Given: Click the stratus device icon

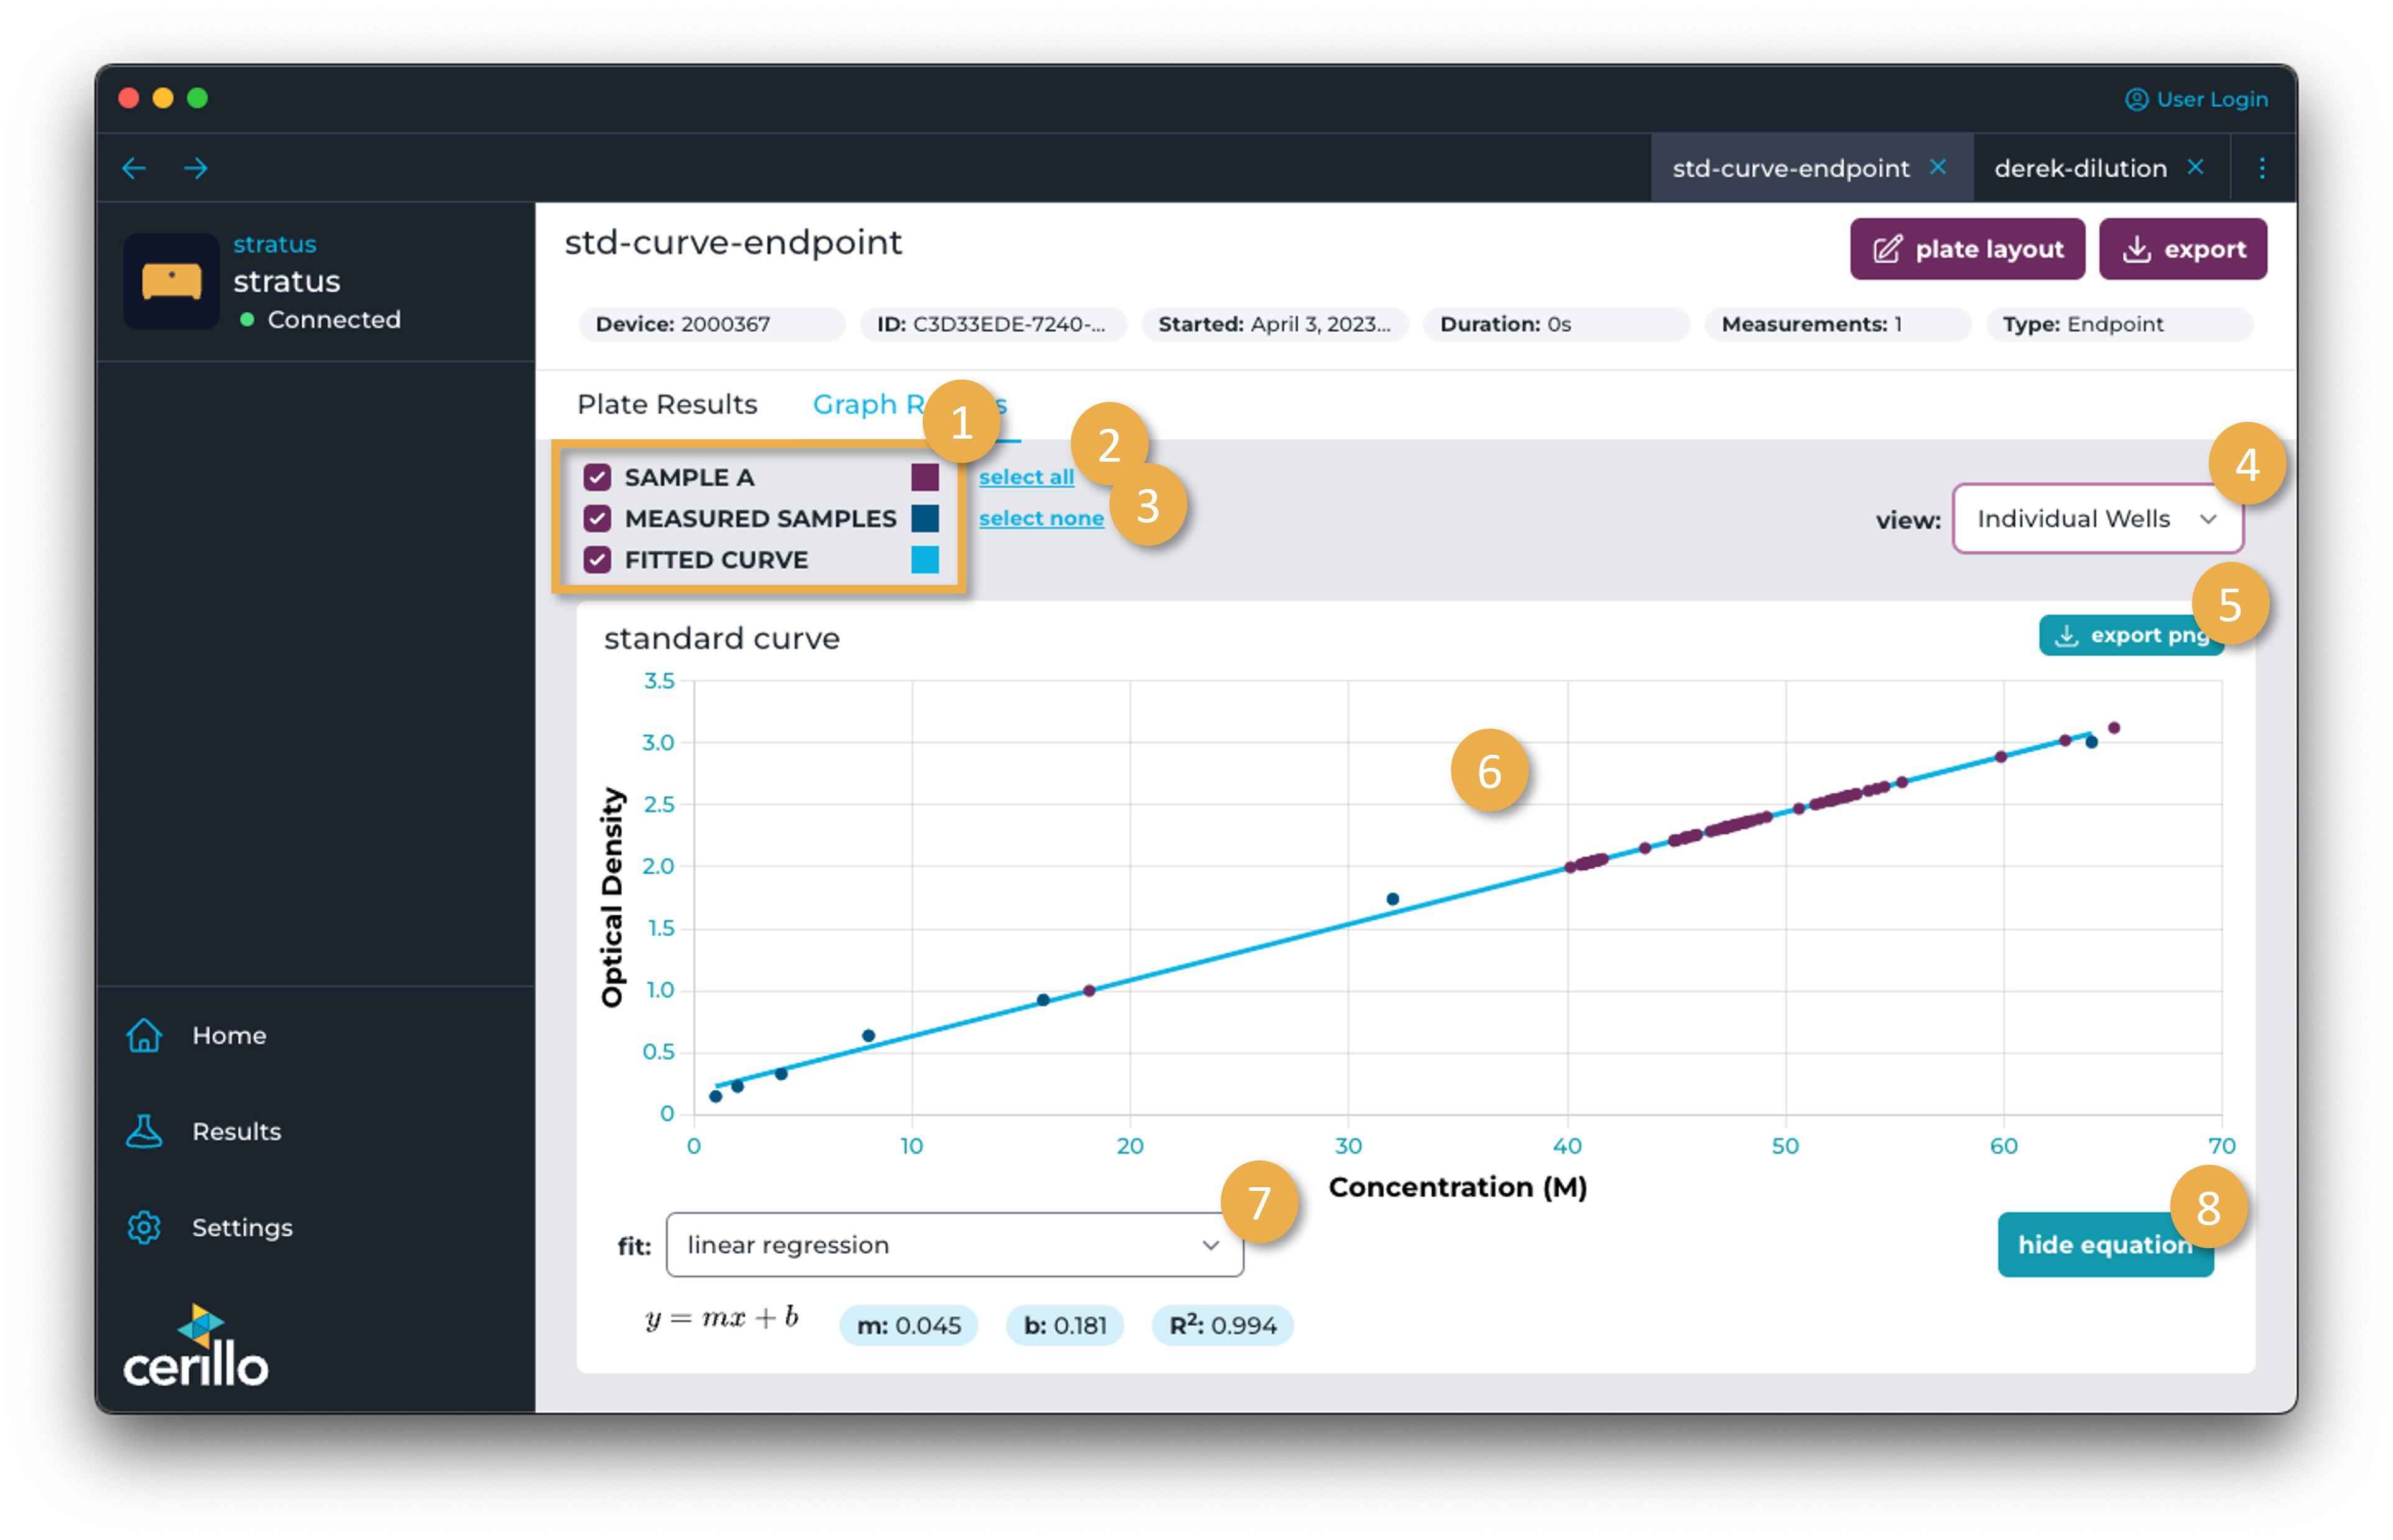Looking at the screenshot, I should pyautogui.click(x=171, y=282).
